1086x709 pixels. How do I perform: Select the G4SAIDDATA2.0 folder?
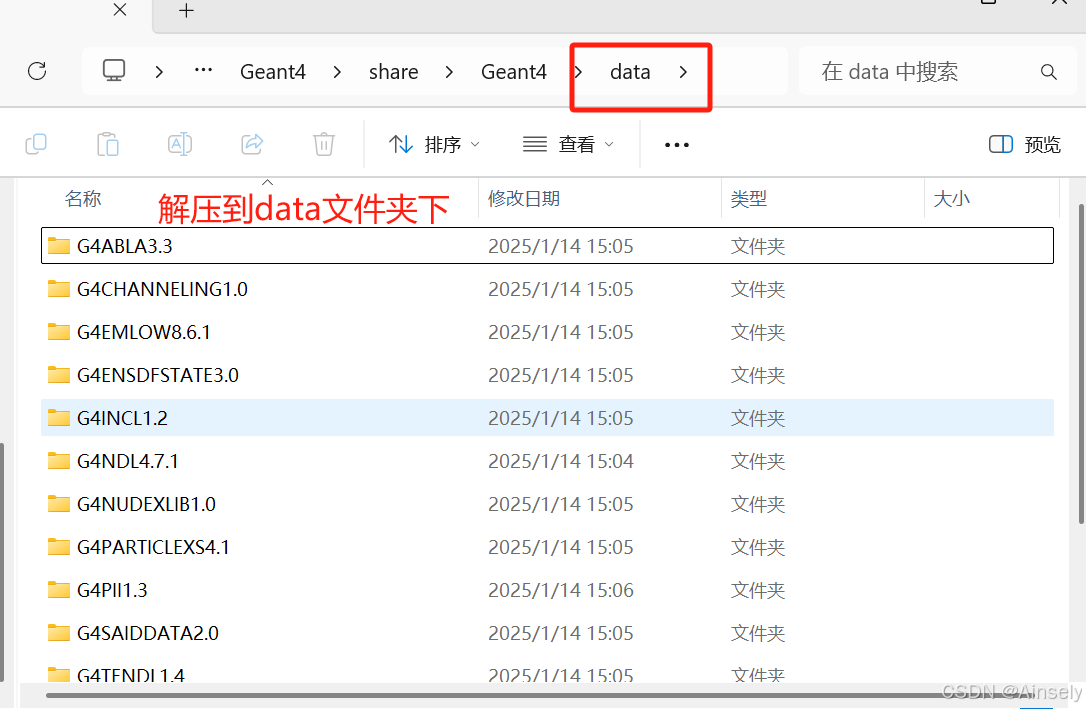(547, 632)
